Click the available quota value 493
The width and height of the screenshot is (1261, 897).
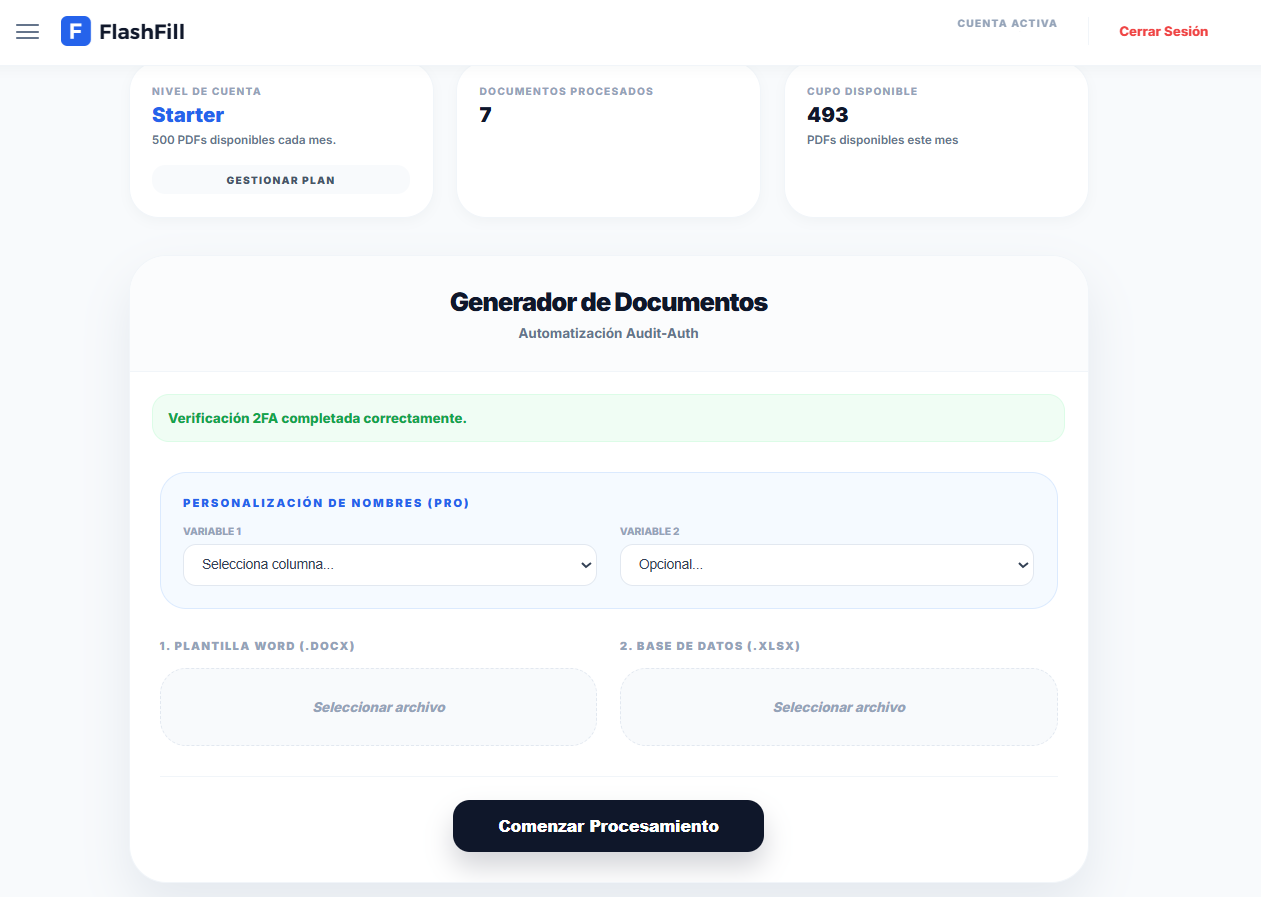pos(827,115)
